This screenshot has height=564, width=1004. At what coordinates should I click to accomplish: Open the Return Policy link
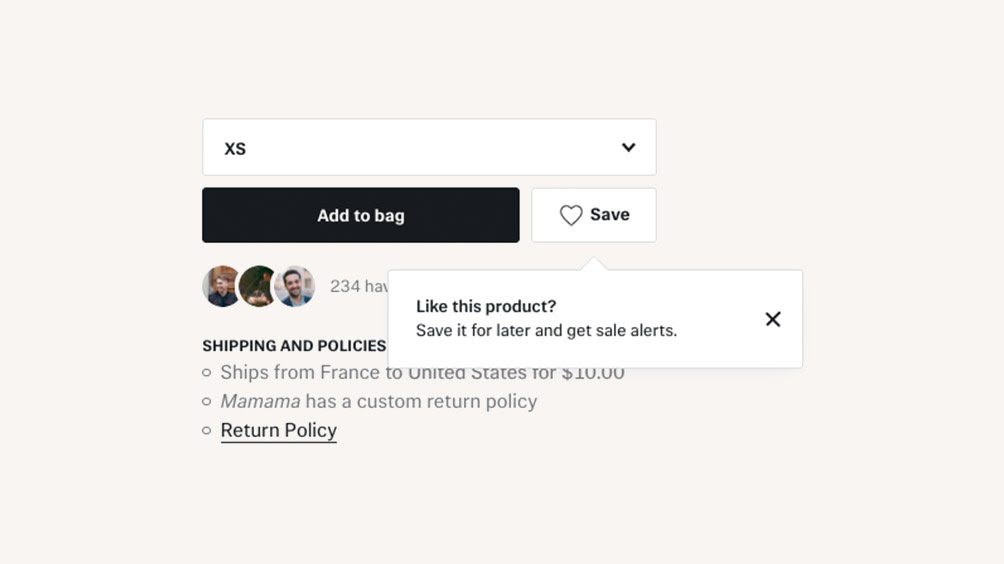[279, 430]
